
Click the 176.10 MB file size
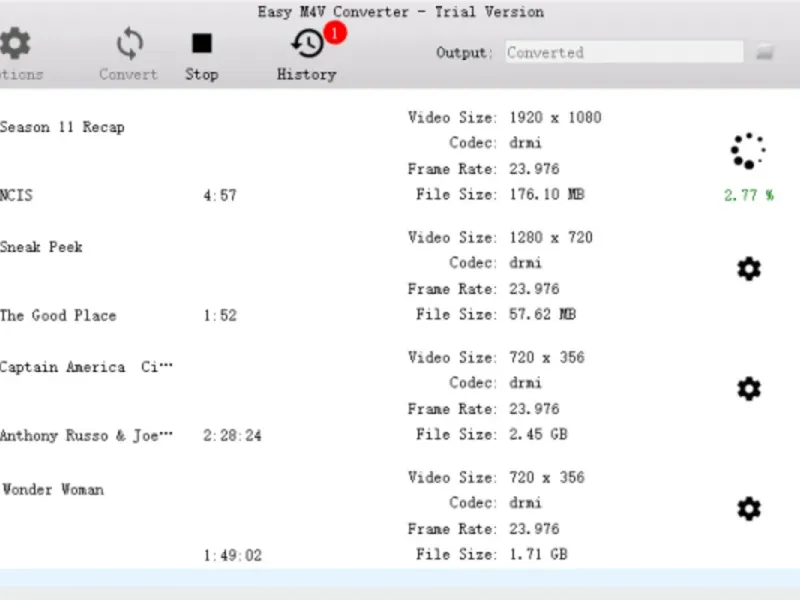(547, 194)
